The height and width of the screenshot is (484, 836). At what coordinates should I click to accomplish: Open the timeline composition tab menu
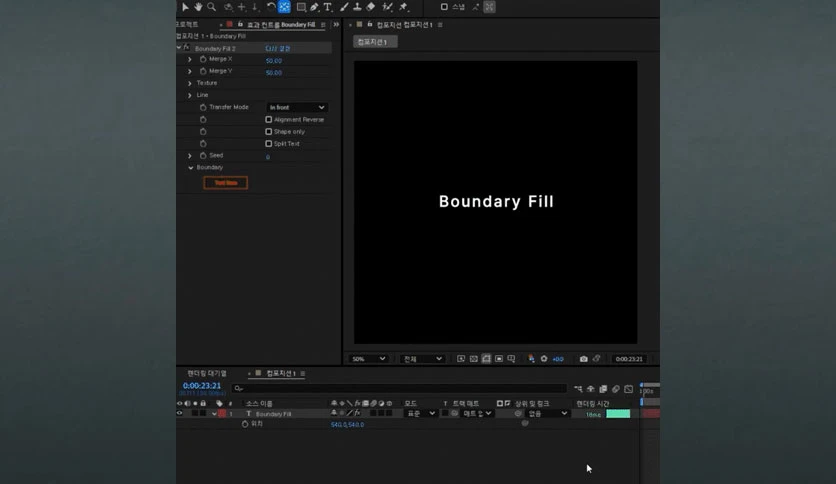303,374
